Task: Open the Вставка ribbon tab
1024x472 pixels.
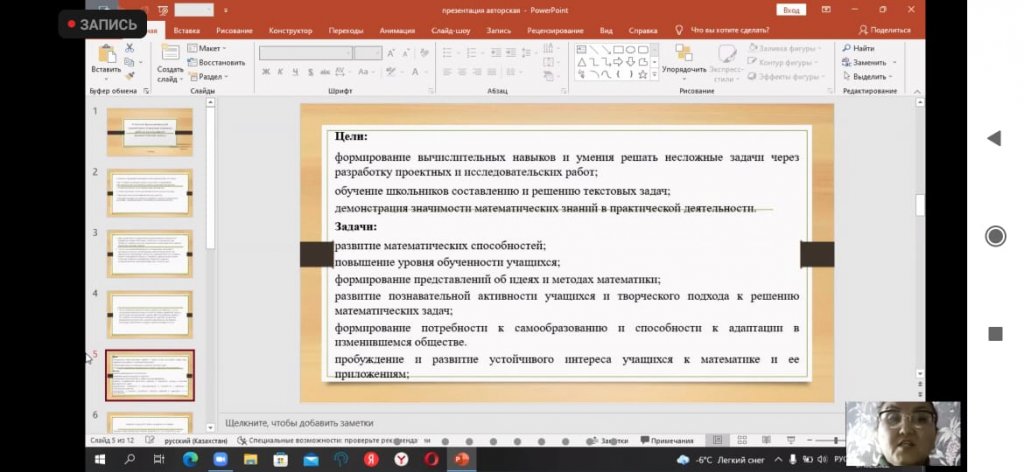Action: (187, 31)
